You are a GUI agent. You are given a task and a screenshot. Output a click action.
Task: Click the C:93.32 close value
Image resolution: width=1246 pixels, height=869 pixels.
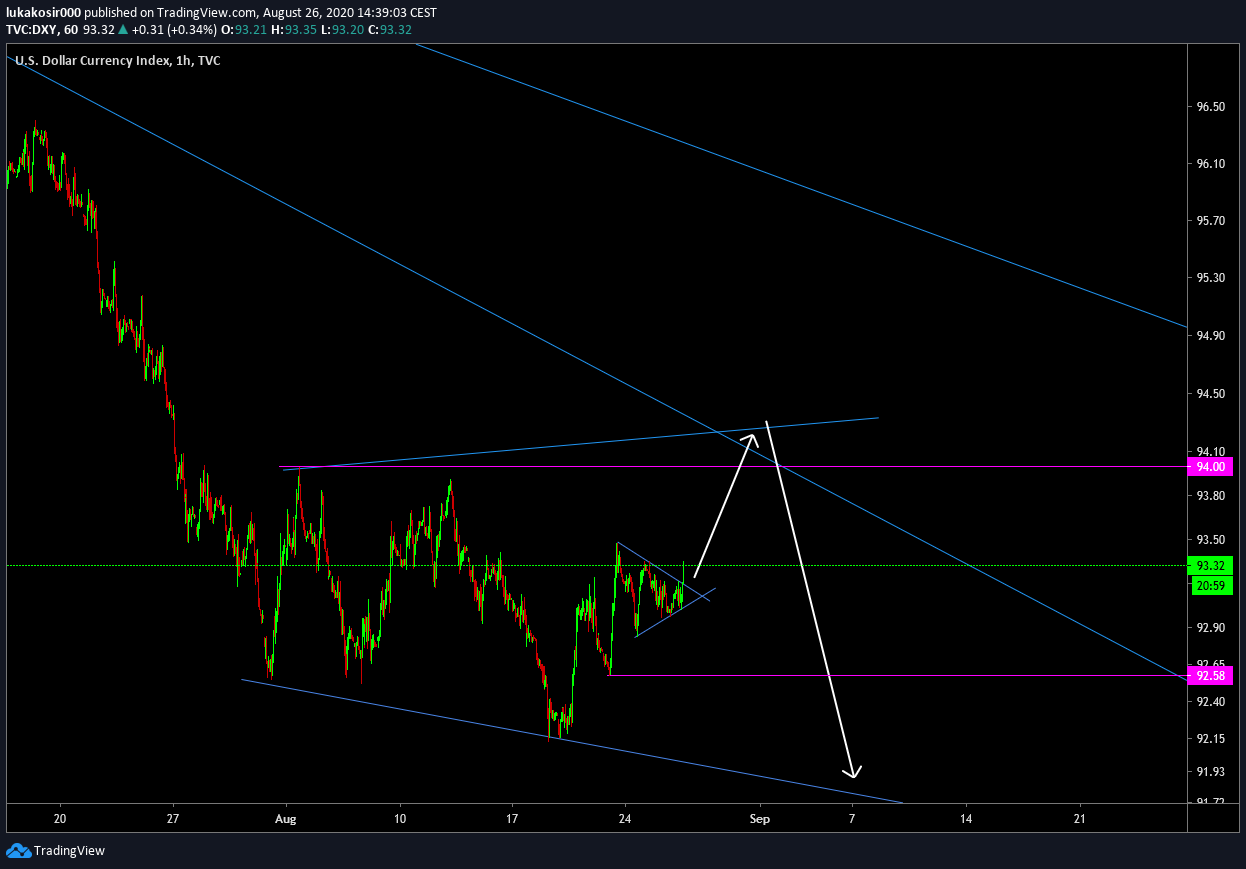[390, 30]
